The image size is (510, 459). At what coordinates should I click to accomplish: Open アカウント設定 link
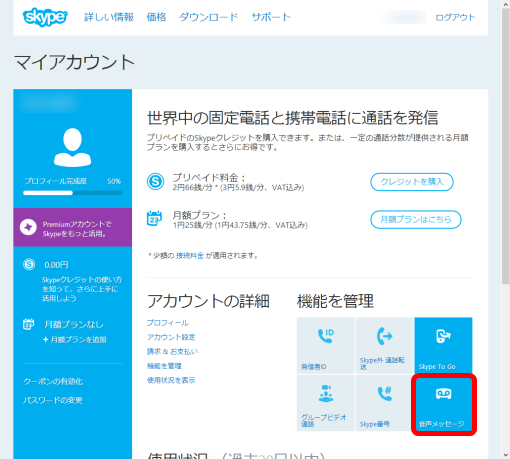(171, 337)
